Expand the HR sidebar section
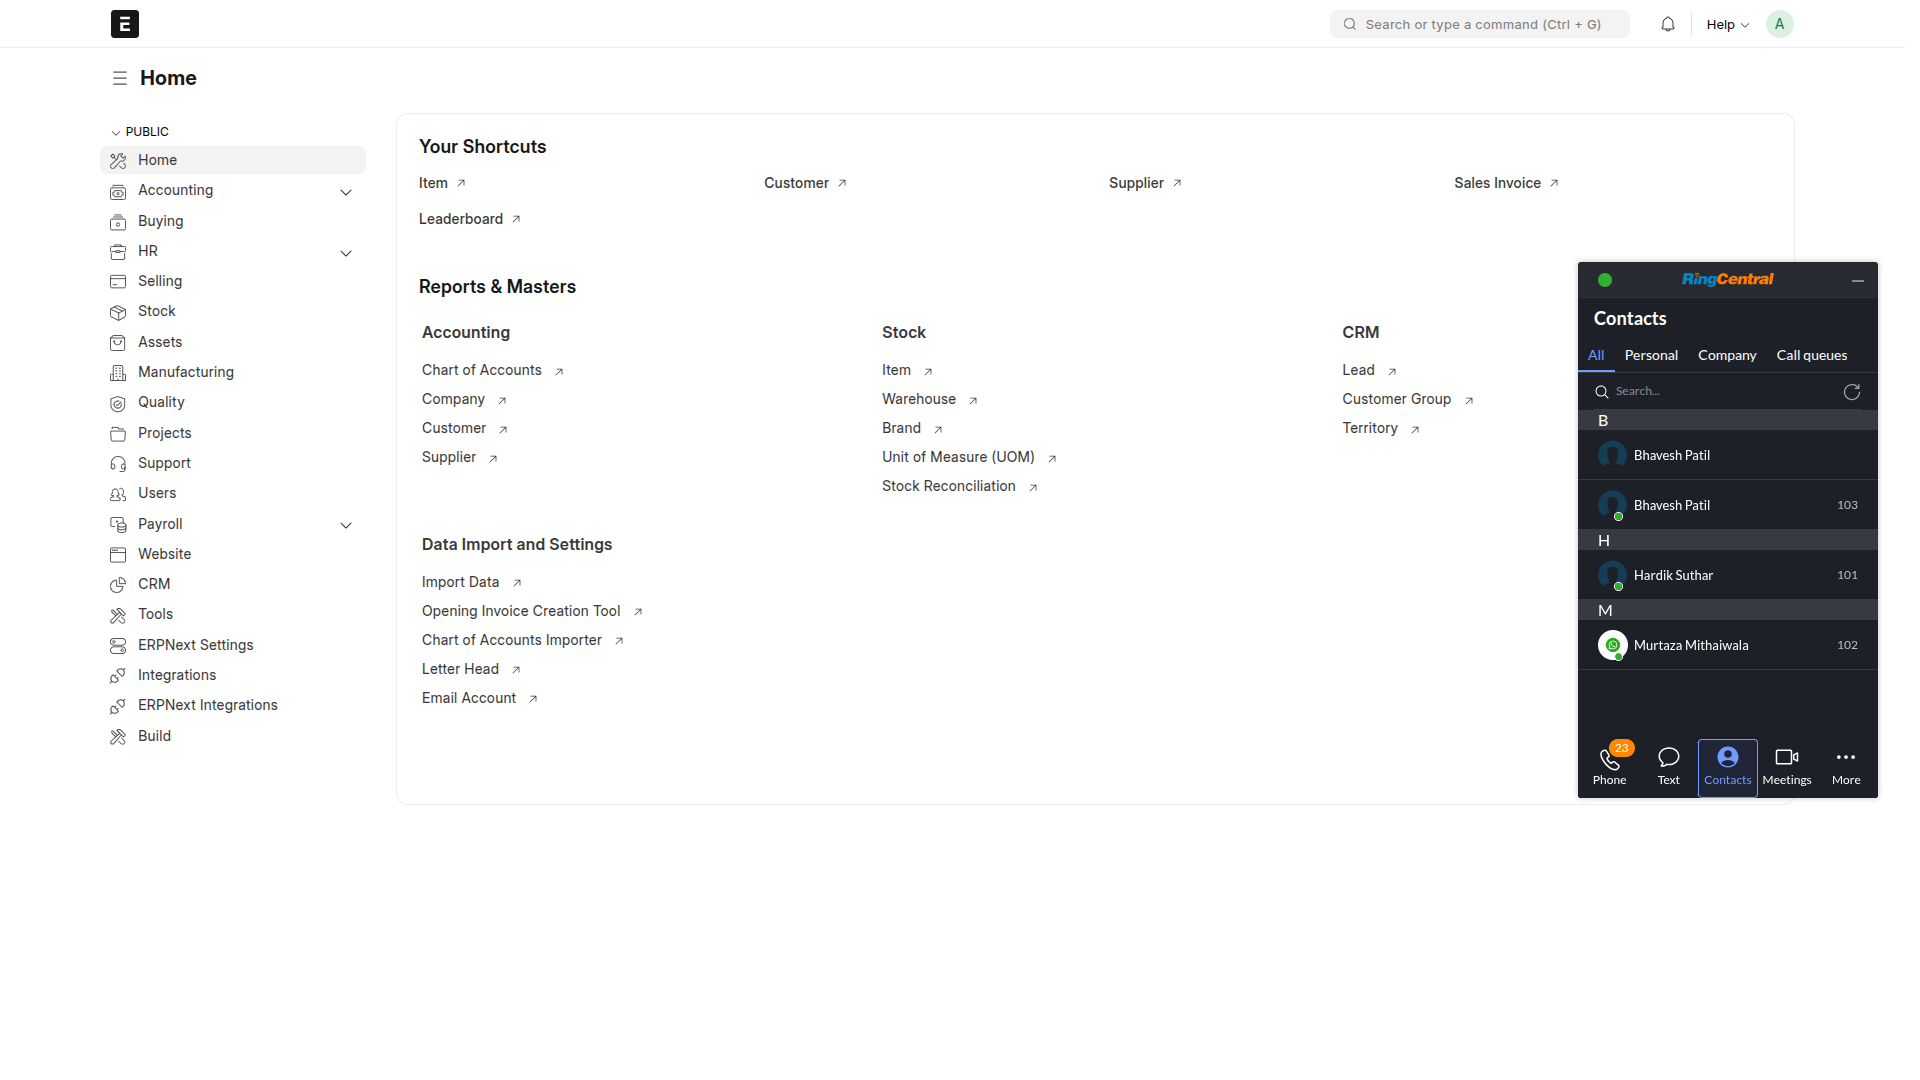Screen dimensions: 1920x1080 346,253
